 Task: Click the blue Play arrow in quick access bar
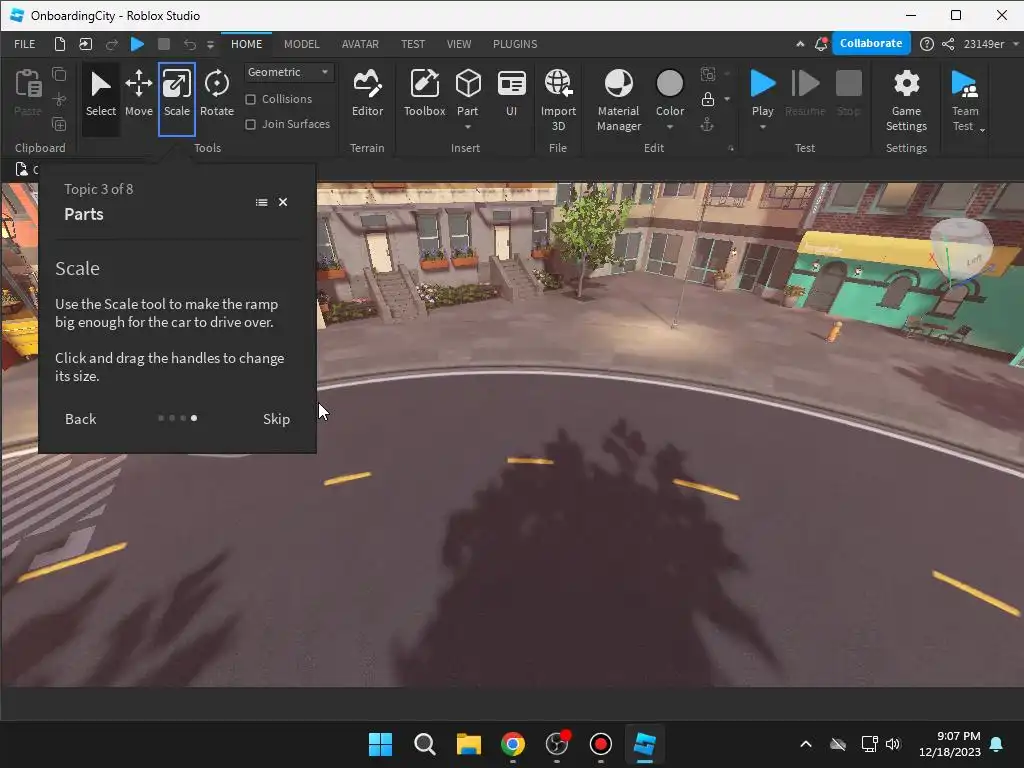click(x=137, y=44)
